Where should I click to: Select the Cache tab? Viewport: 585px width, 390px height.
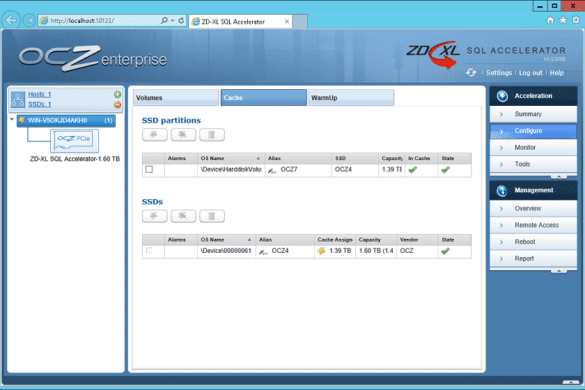click(264, 98)
